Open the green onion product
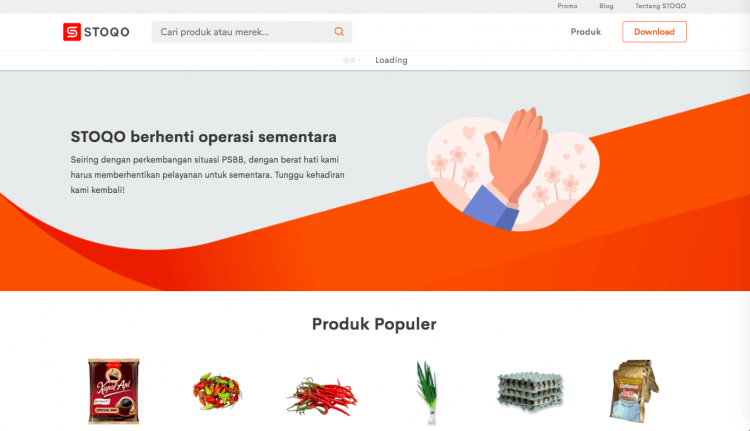Image resolution: width=750 pixels, height=431 pixels. tap(426, 392)
